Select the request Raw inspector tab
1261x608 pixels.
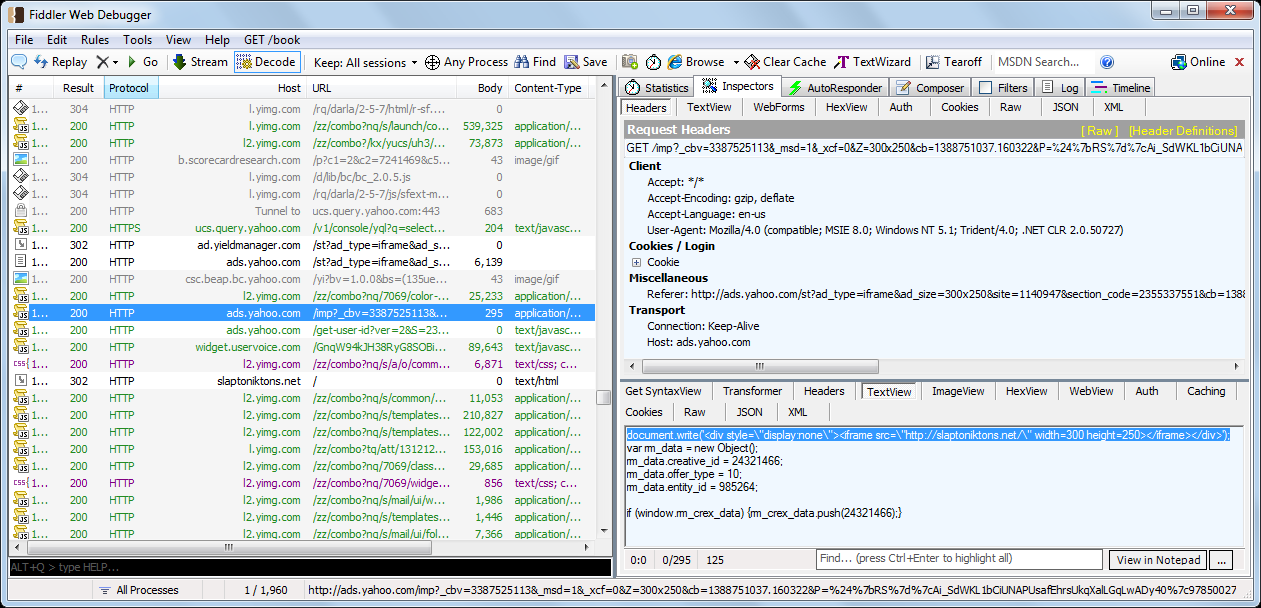(x=1011, y=107)
